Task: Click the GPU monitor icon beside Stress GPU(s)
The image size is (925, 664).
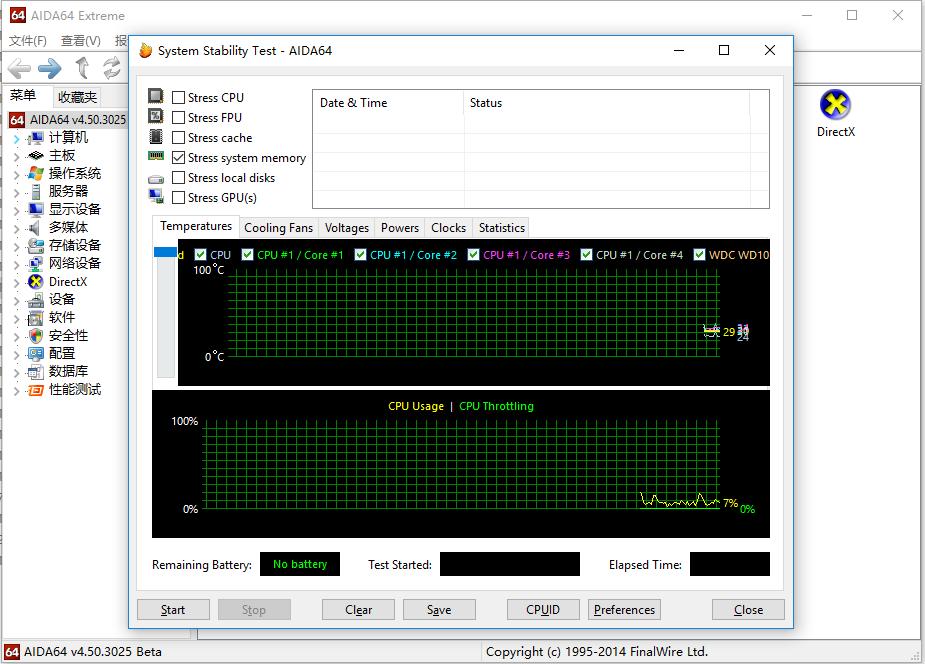Action: pyautogui.click(x=156, y=196)
